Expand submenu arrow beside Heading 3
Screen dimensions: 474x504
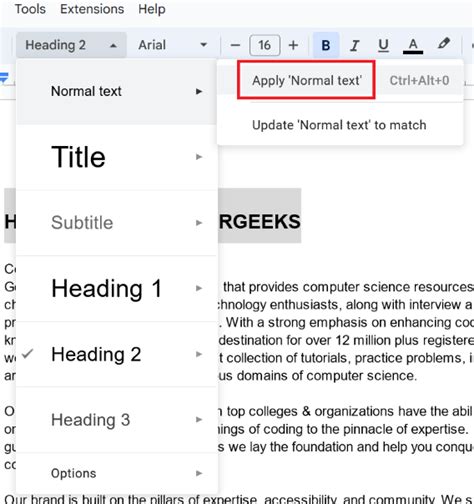[x=199, y=419]
